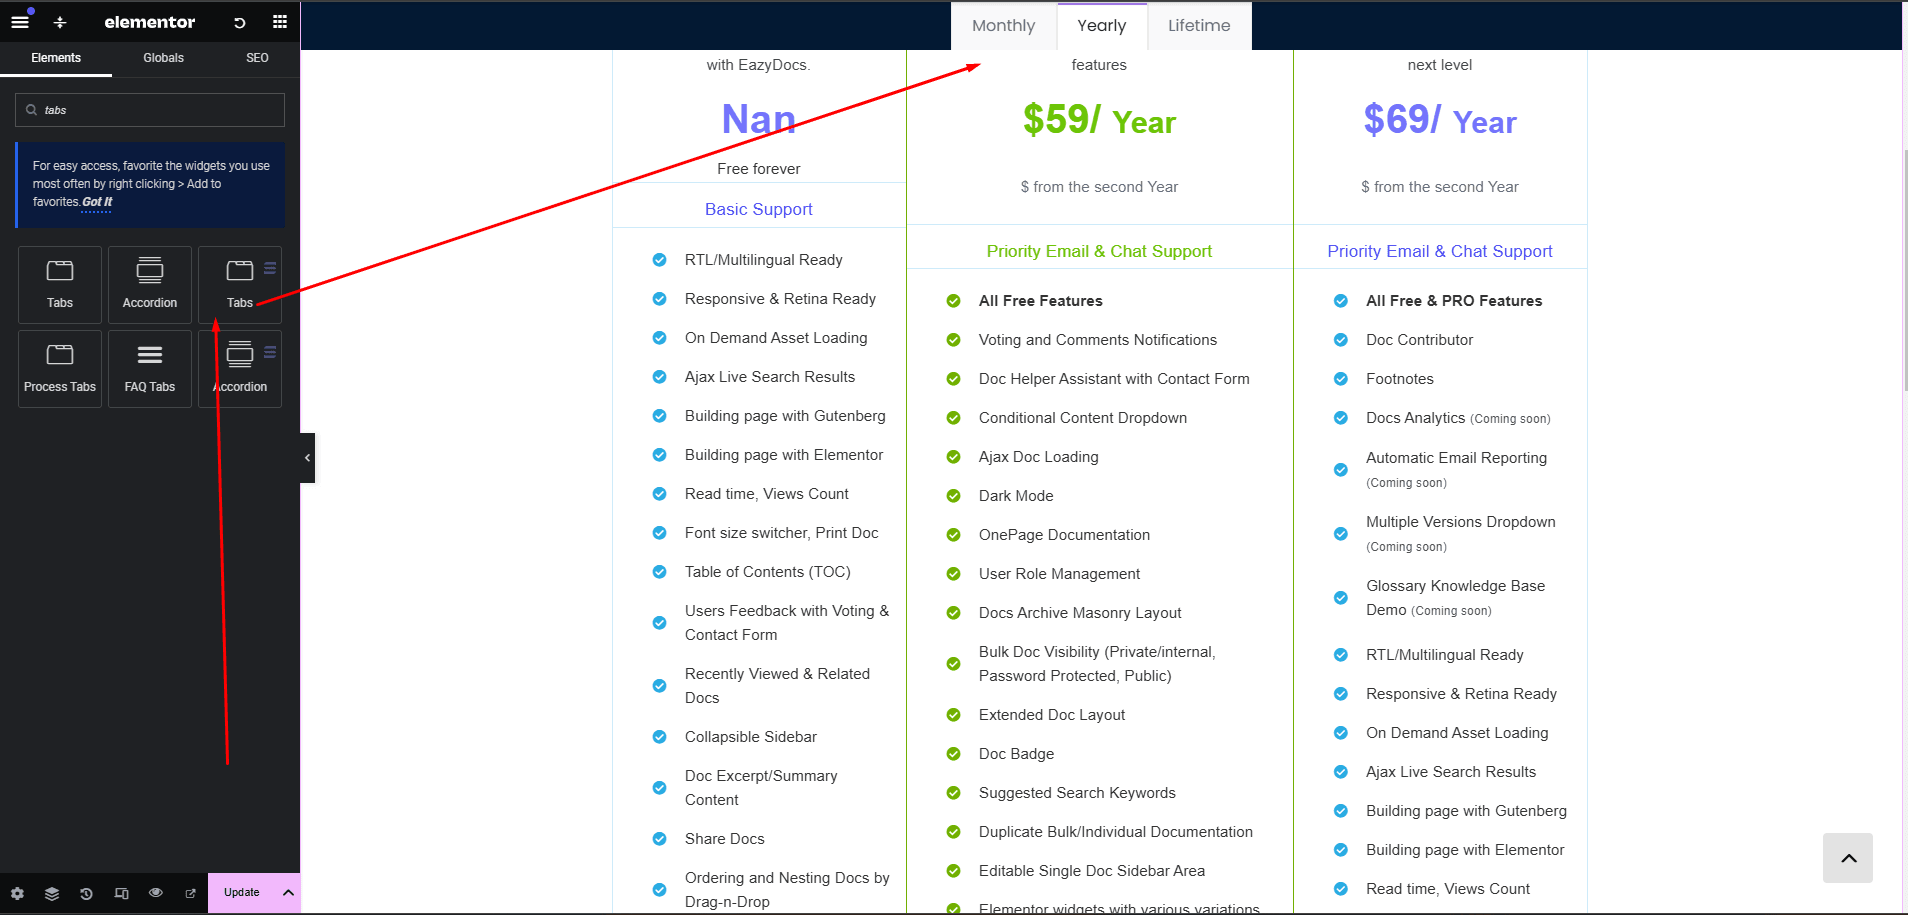The image size is (1908, 915).
Task: Open page settings gear icon
Action: point(17,893)
